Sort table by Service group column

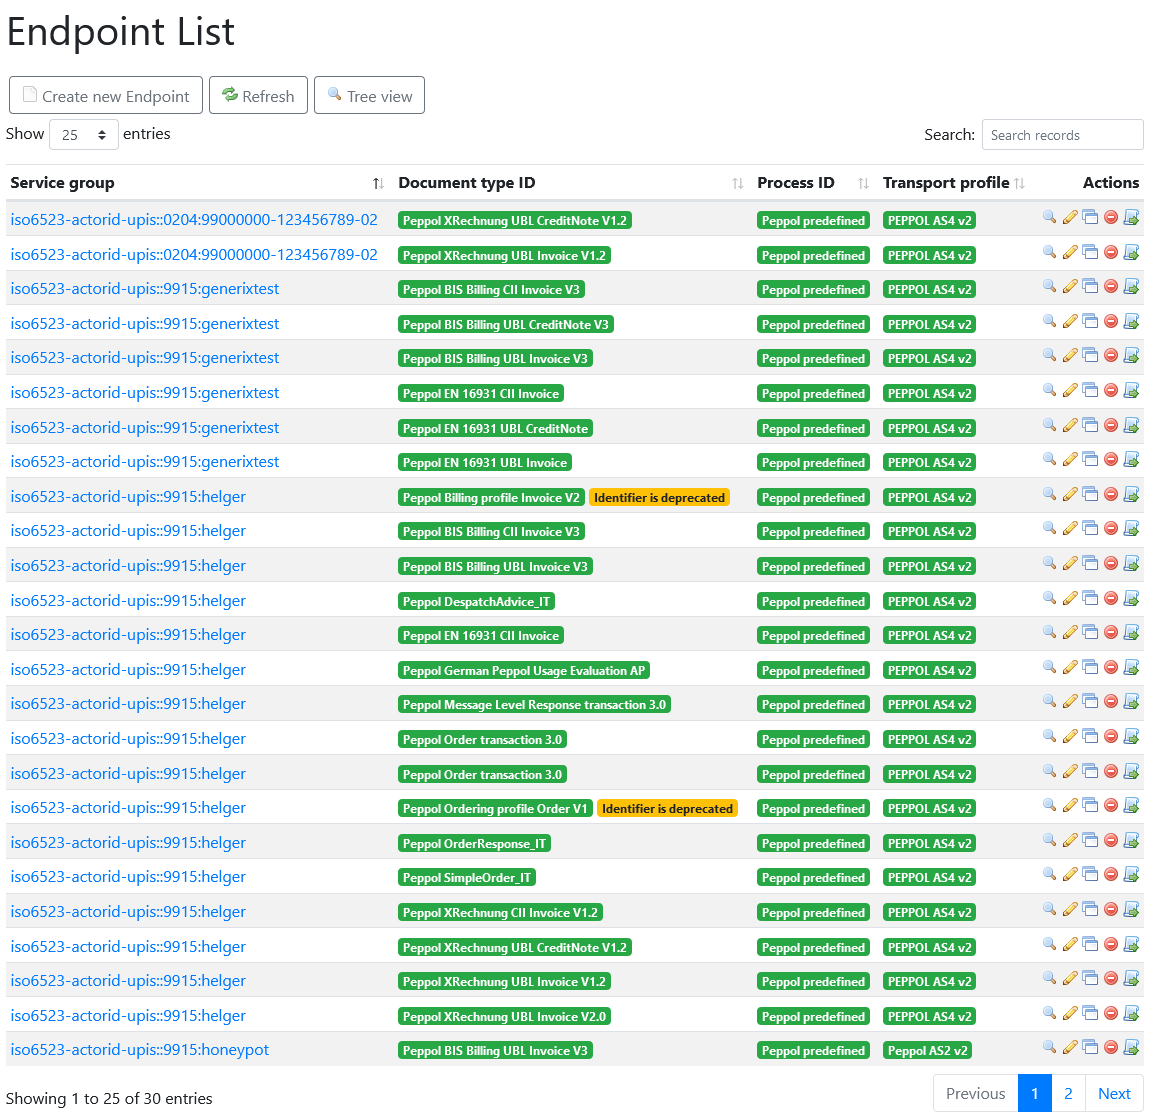tap(196, 182)
